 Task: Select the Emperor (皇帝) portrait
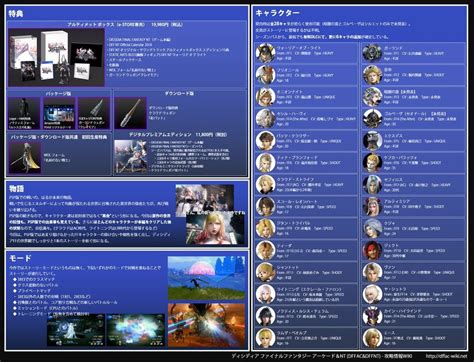(372, 75)
